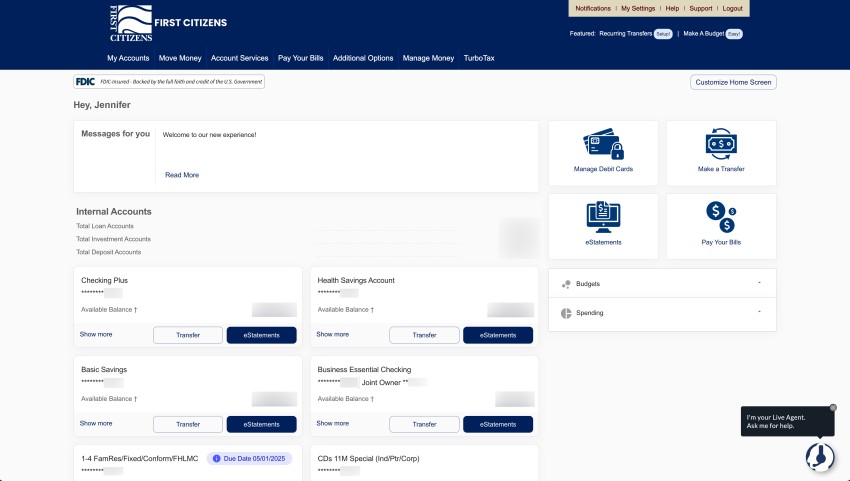Viewport: 850px width, 481px height.
Task: Click the Make A Budget featured link
Action: point(704,34)
